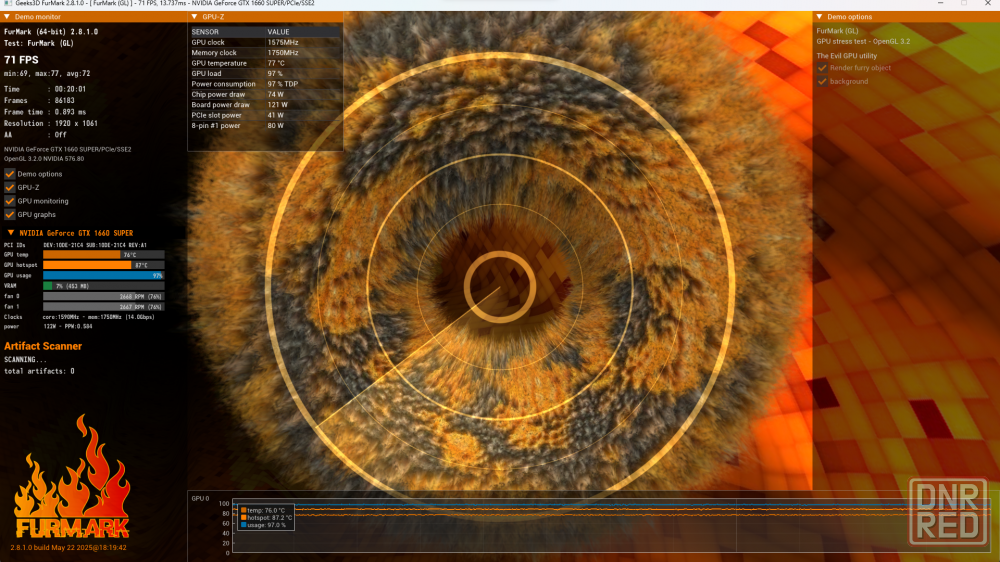Click the Memory clock row in GPU-Z
The width and height of the screenshot is (1000, 562).
coord(265,52)
